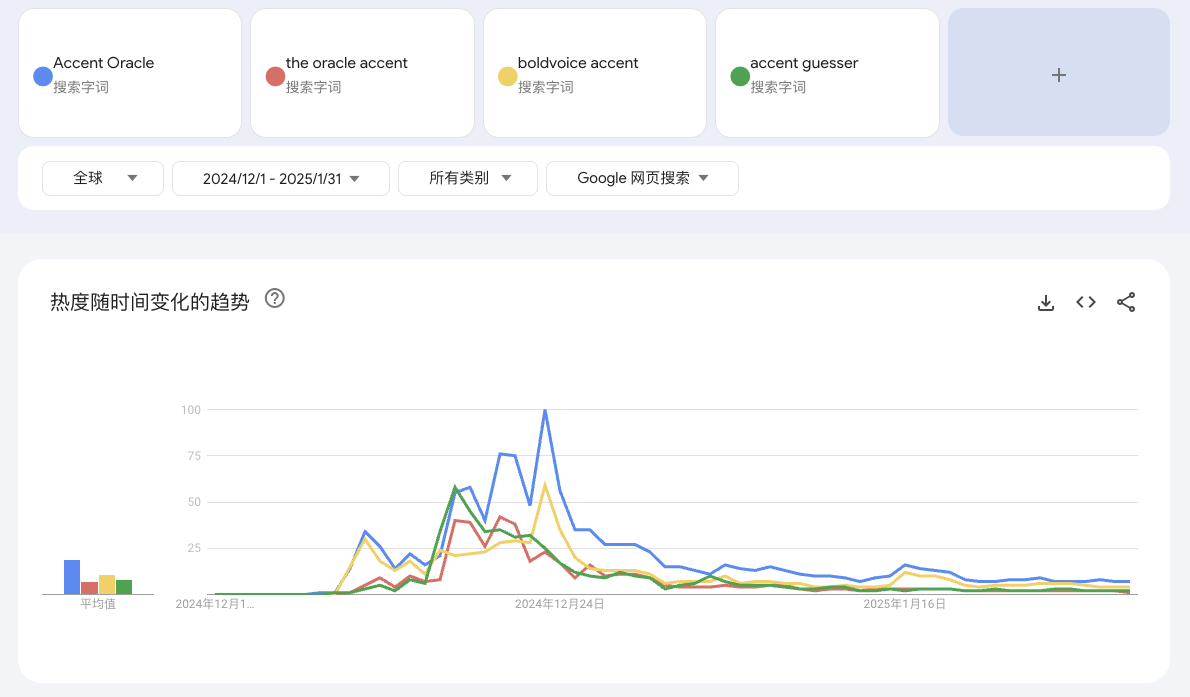The height and width of the screenshot is (697, 1190).
Task: Click the green average bar in 平均值
Action: [x=124, y=587]
